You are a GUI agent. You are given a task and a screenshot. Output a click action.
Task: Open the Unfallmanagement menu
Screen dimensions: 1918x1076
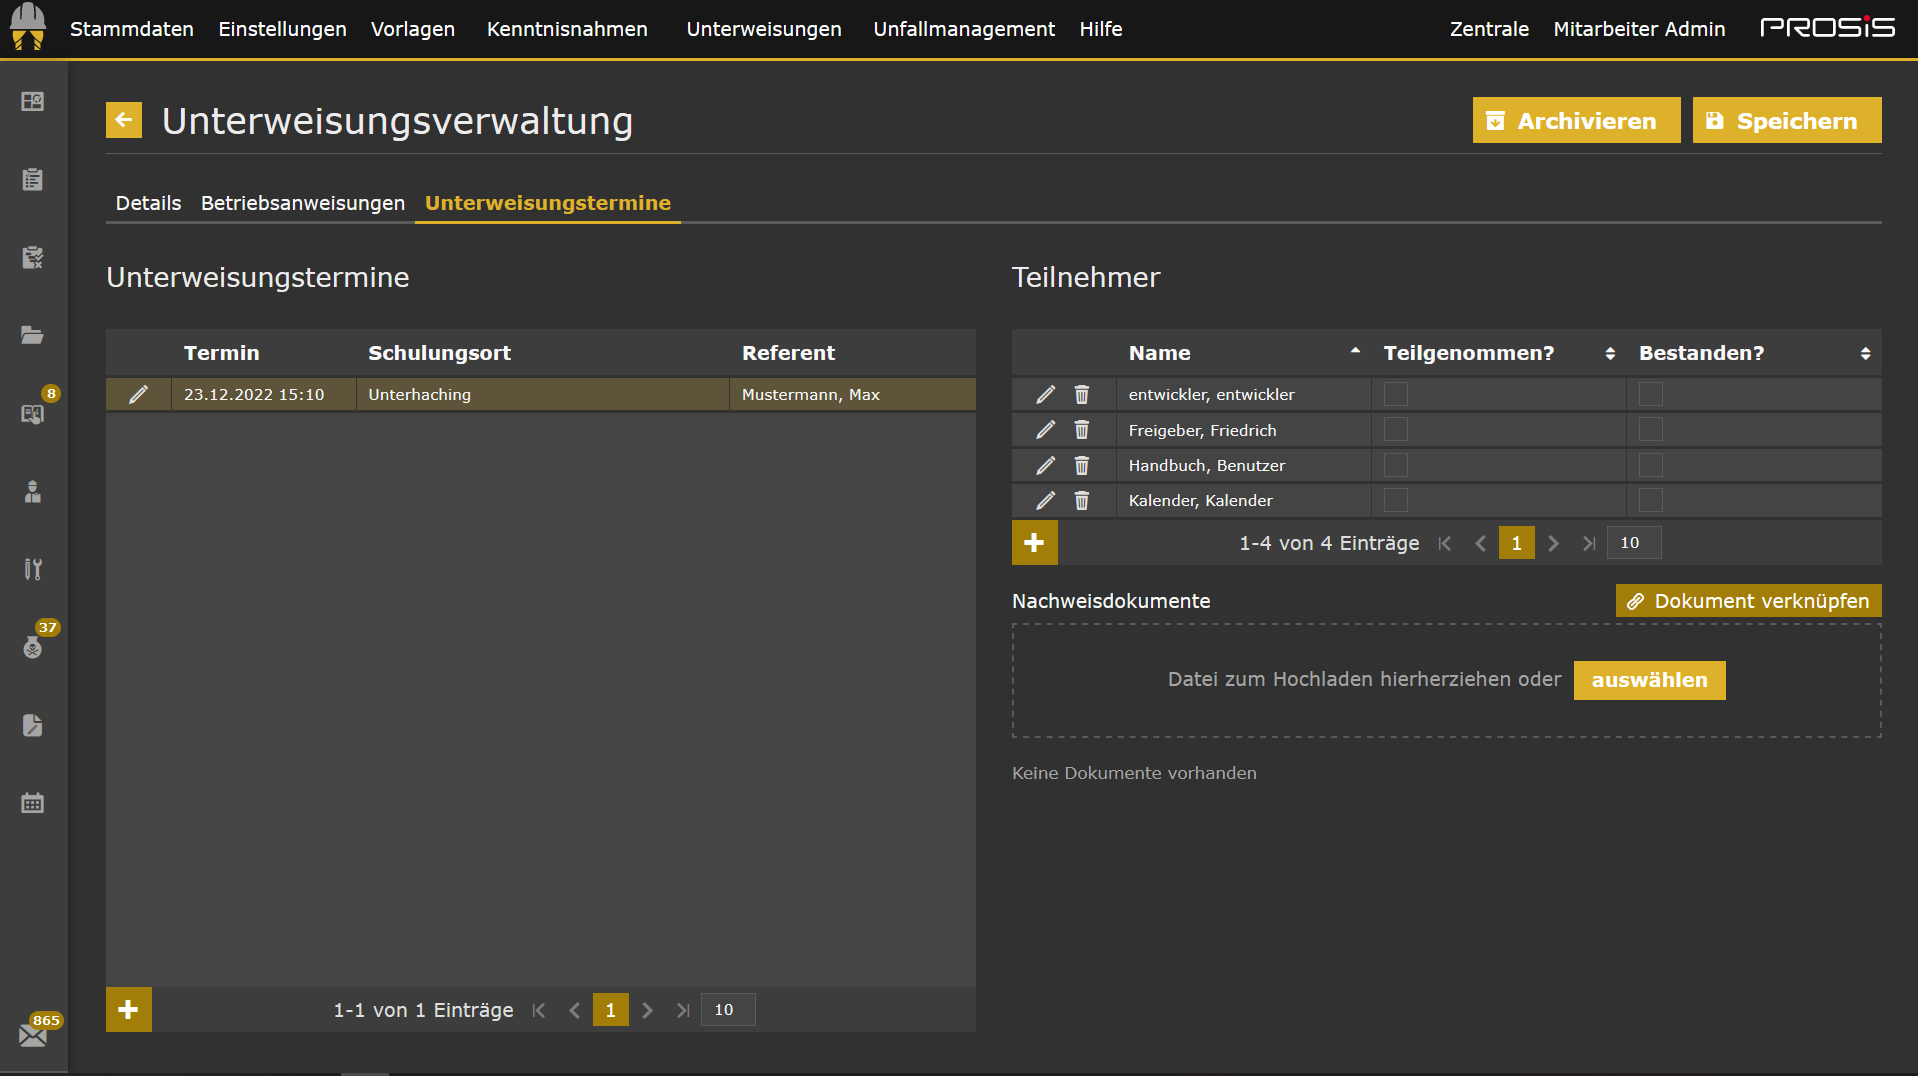[x=963, y=29]
